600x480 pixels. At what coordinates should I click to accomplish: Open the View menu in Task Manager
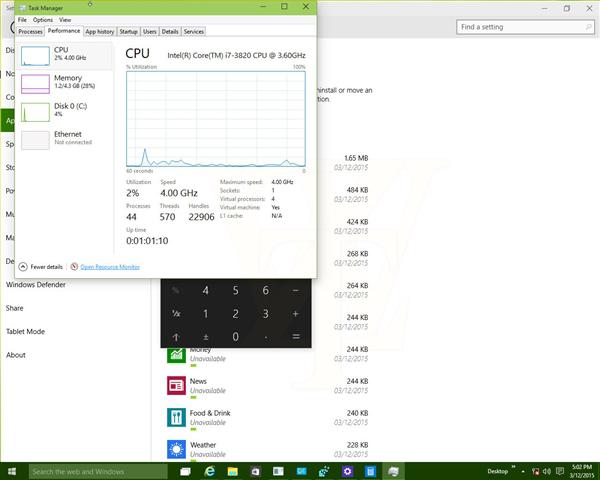[65, 20]
